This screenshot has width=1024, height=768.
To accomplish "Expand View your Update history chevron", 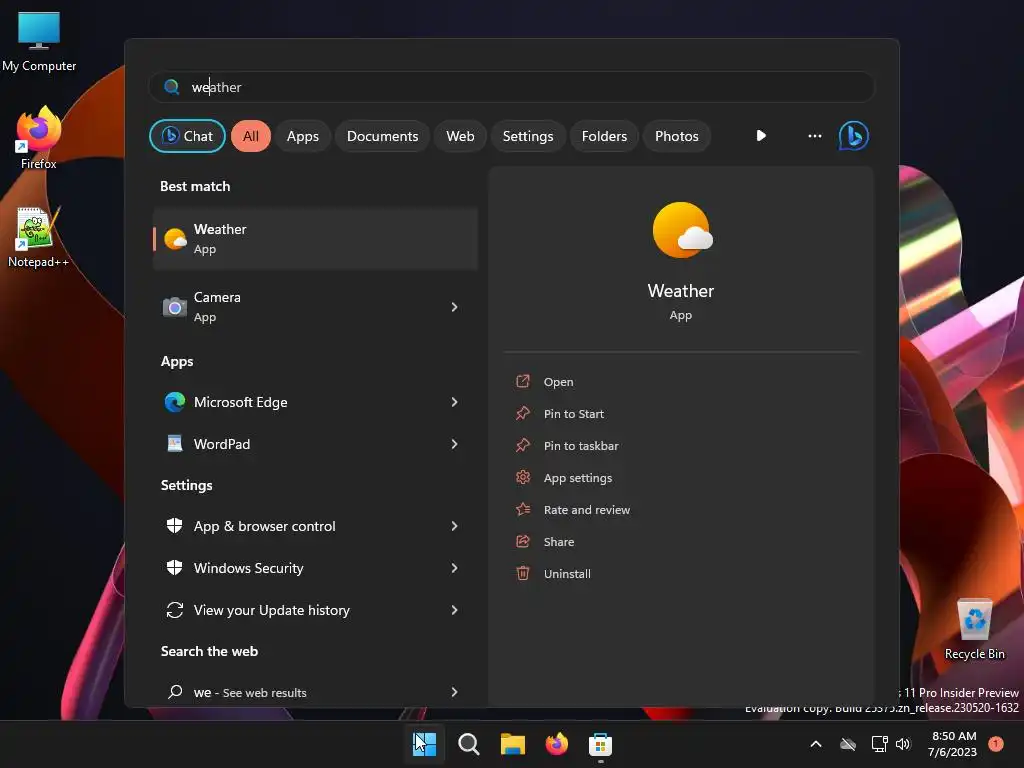I will click(455, 610).
